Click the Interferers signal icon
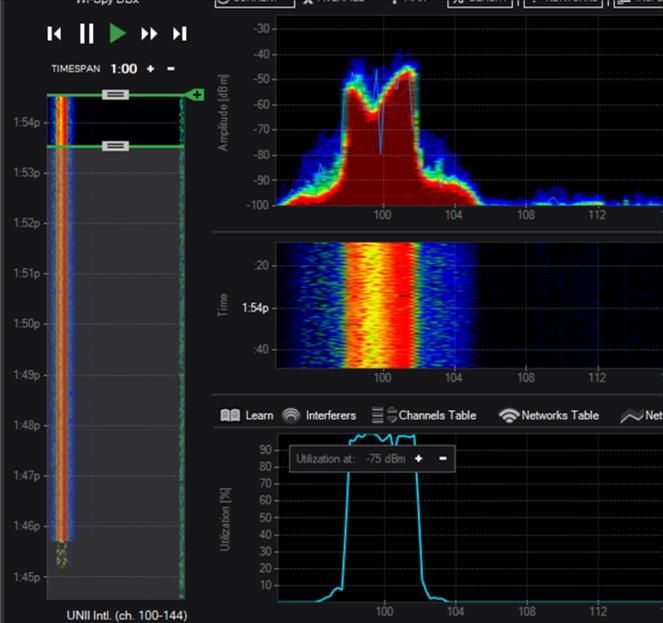This screenshot has height=623, width=663. [291, 416]
